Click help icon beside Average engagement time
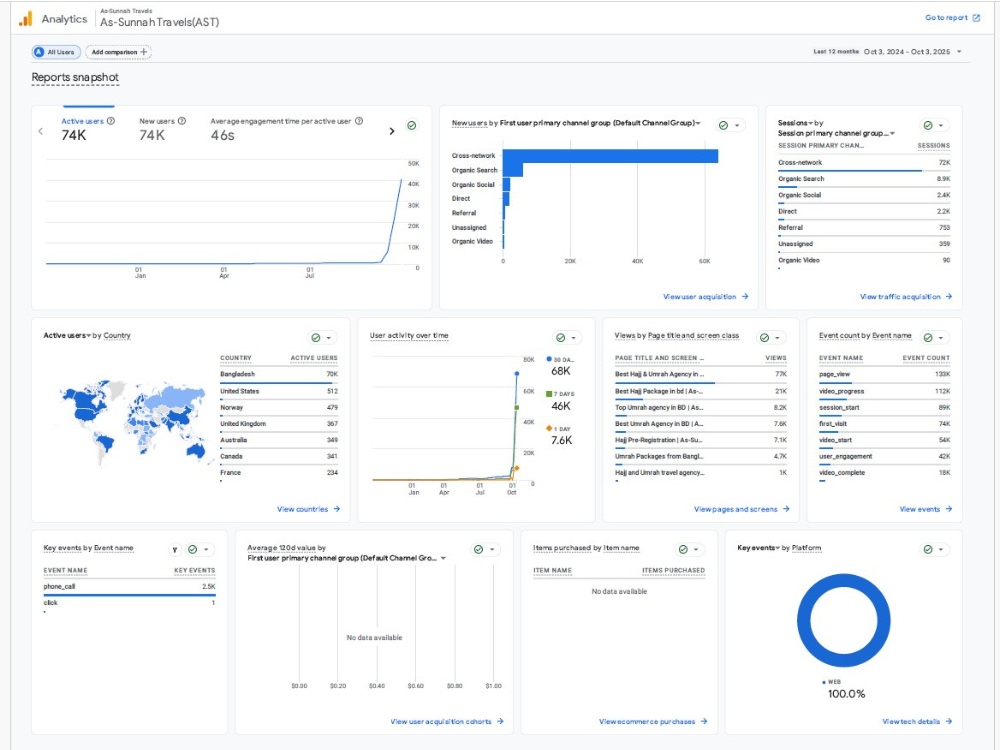Image resolution: width=1000 pixels, height=750 pixels. click(359, 121)
